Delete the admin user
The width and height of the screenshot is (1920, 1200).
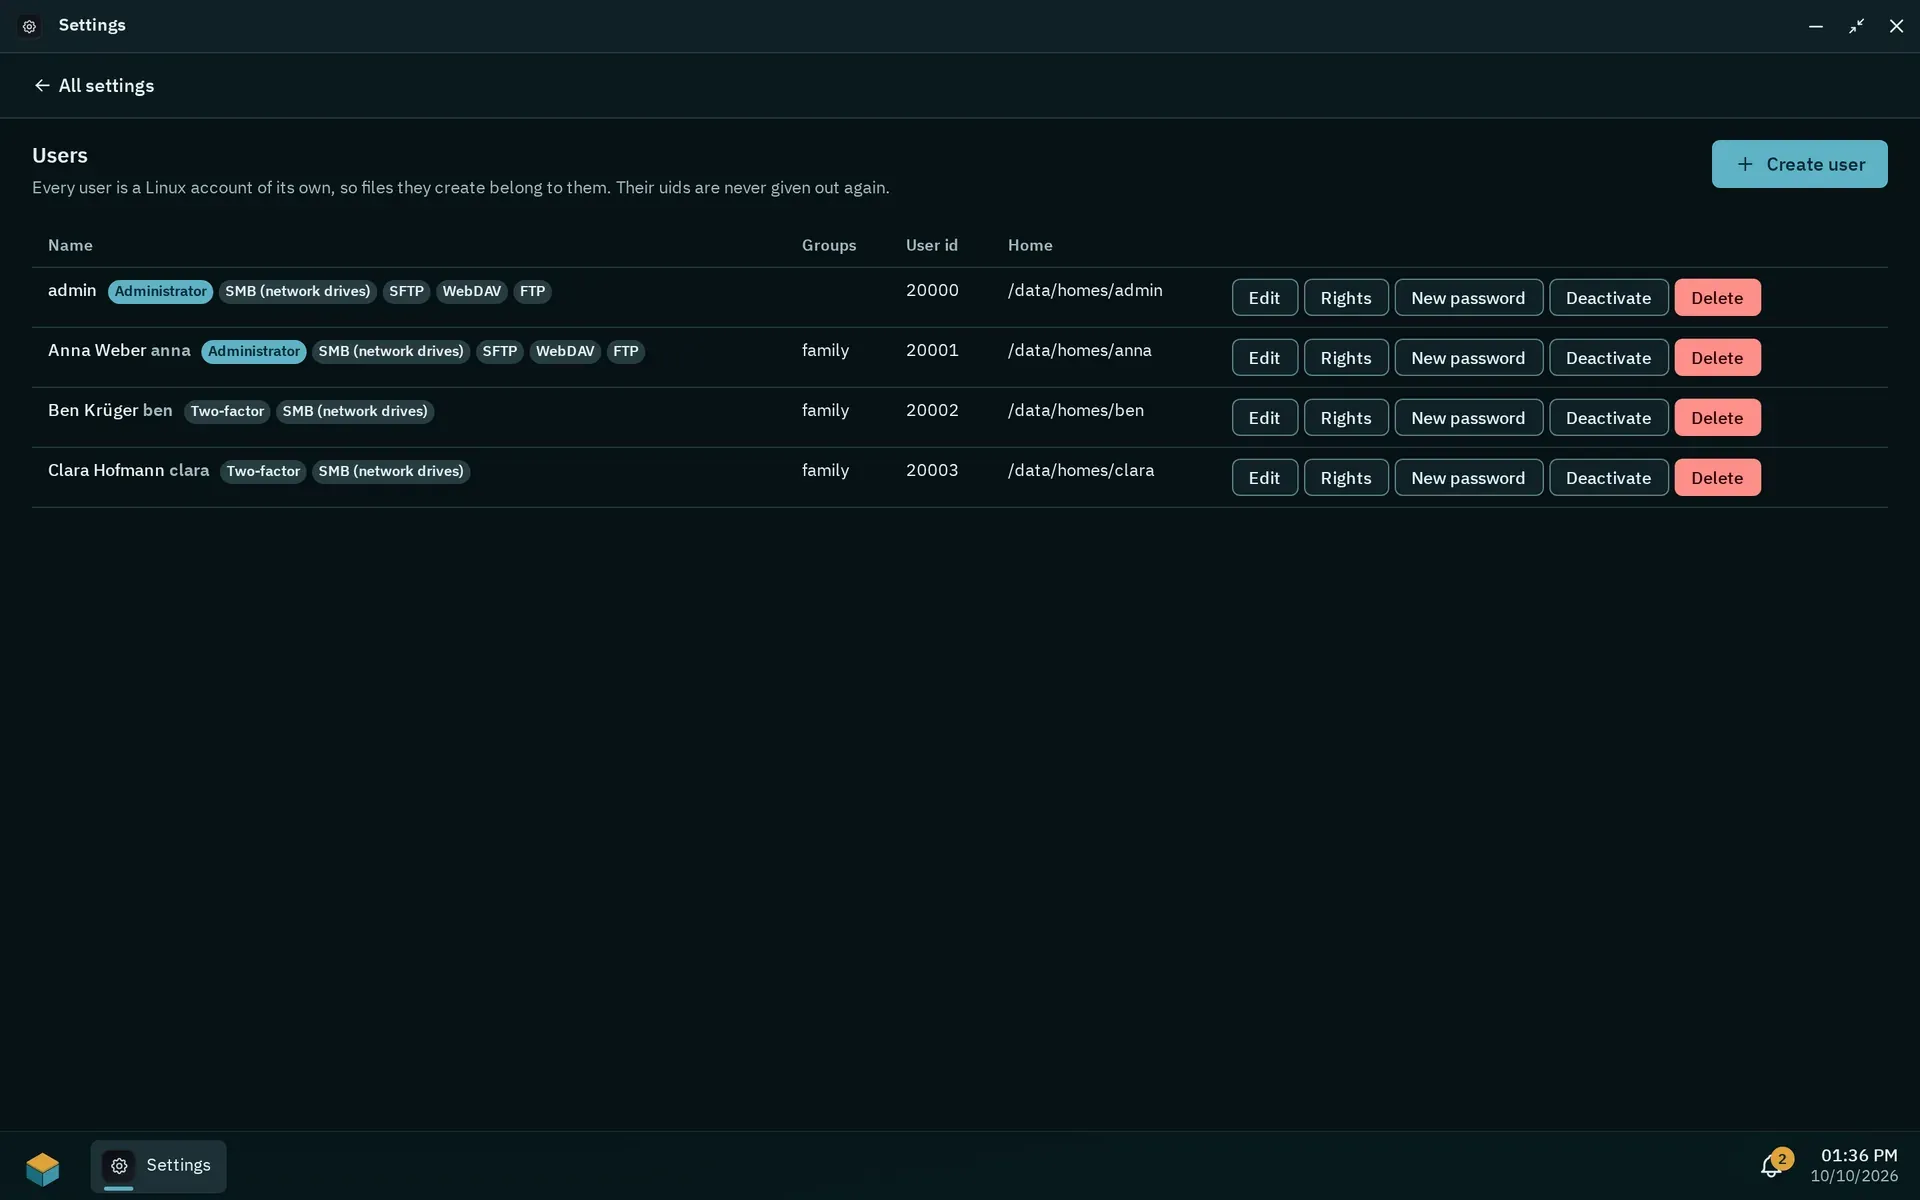point(1717,298)
